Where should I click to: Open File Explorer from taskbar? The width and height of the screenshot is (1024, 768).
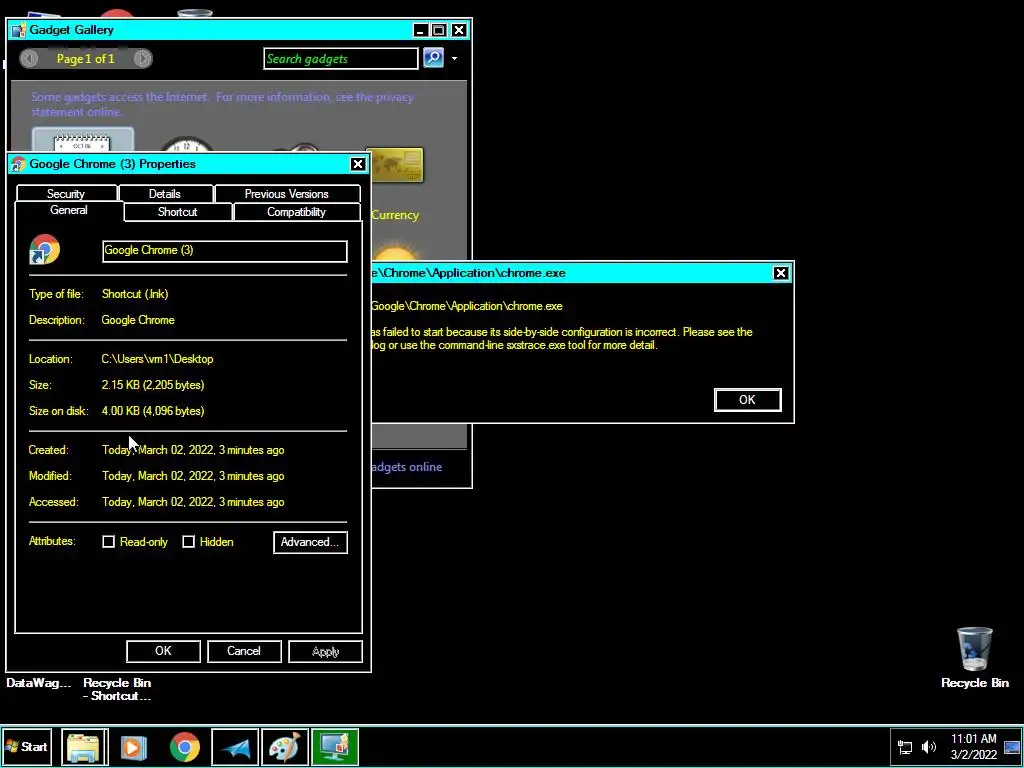click(x=84, y=747)
